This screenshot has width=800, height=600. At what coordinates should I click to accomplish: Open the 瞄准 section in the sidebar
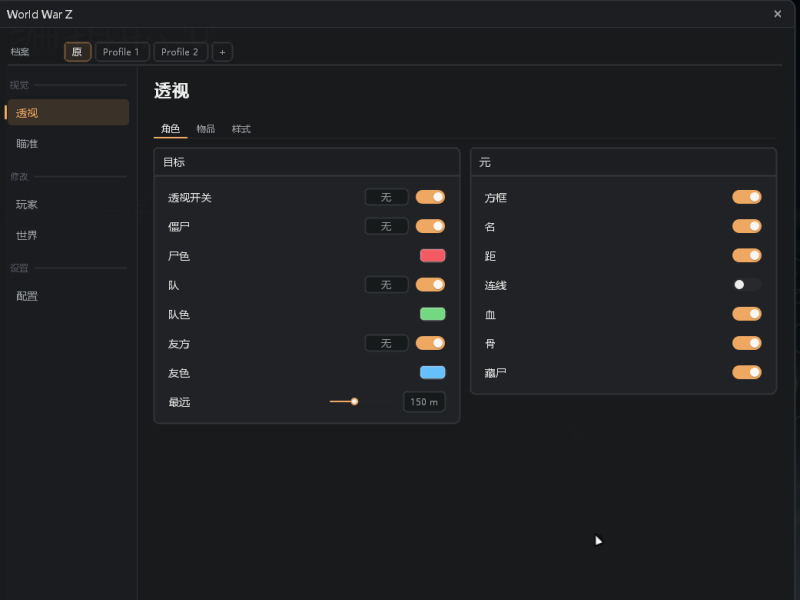(68, 143)
